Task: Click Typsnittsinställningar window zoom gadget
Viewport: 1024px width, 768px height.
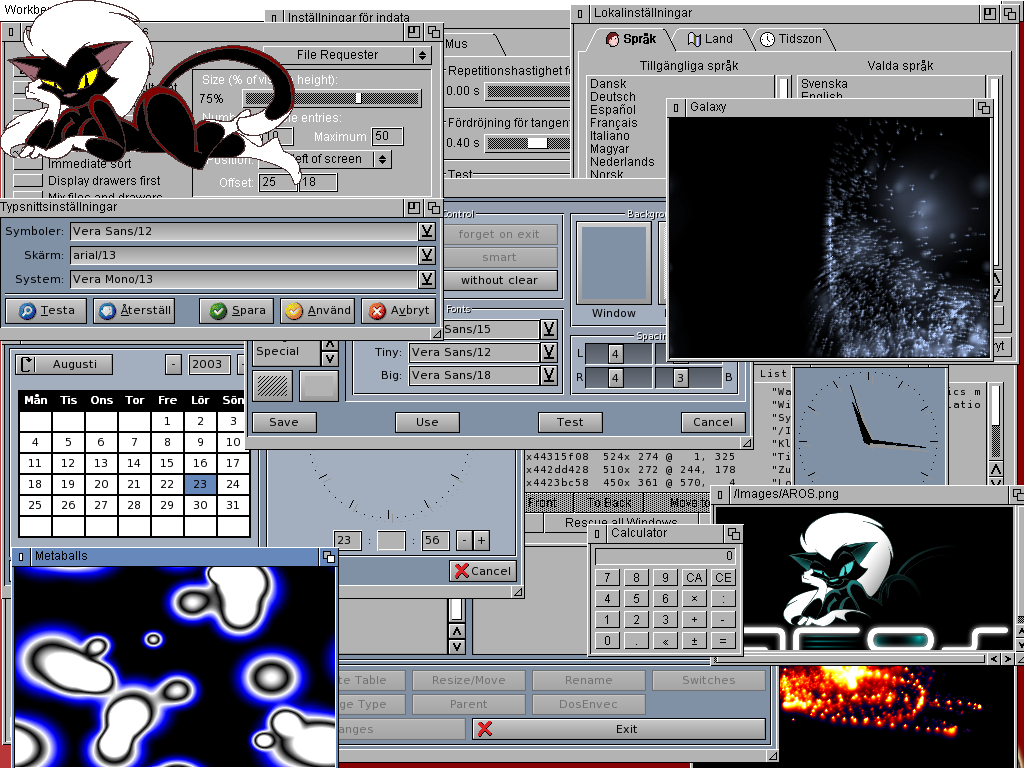Action: [x=413, y=208]
